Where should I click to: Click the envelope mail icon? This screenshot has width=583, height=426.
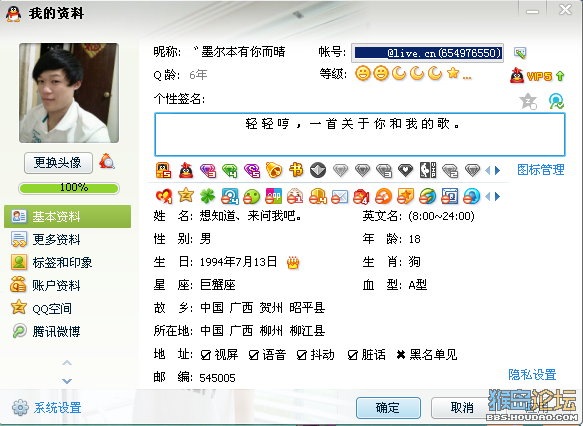pyautogui.click(x=339, y=196)
